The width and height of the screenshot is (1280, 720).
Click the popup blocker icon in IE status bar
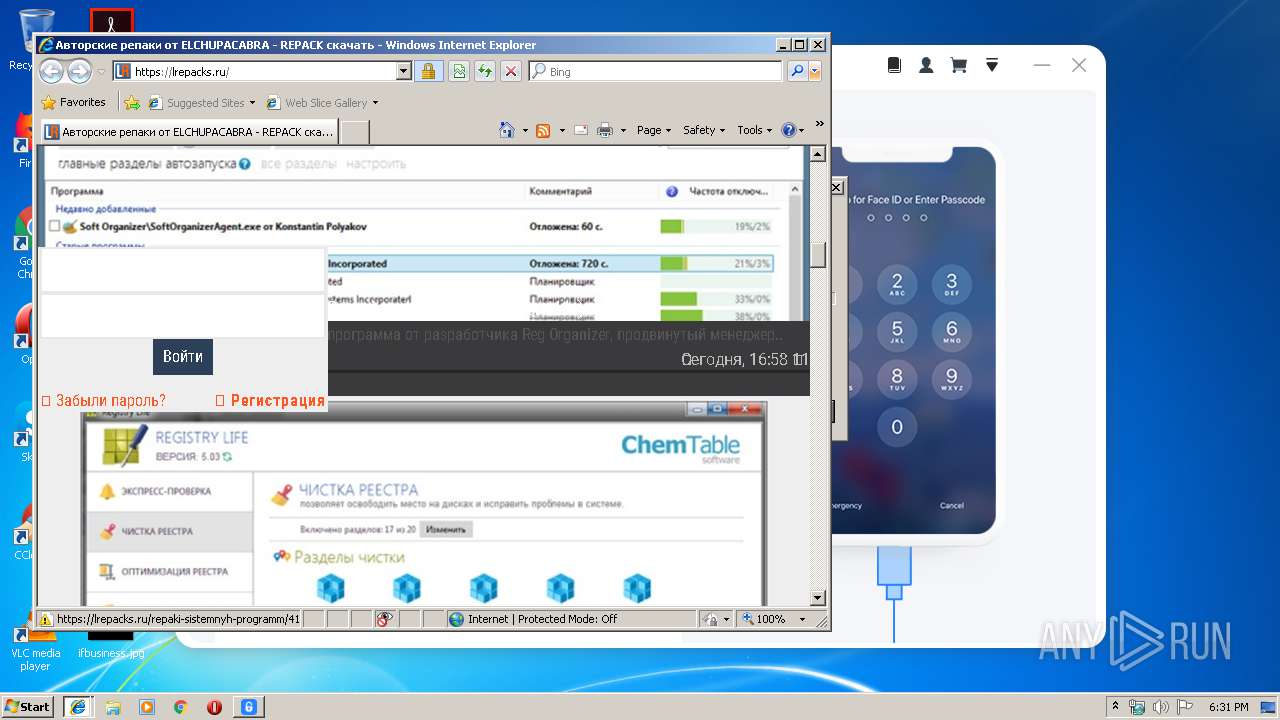click(x=384, y=619)
